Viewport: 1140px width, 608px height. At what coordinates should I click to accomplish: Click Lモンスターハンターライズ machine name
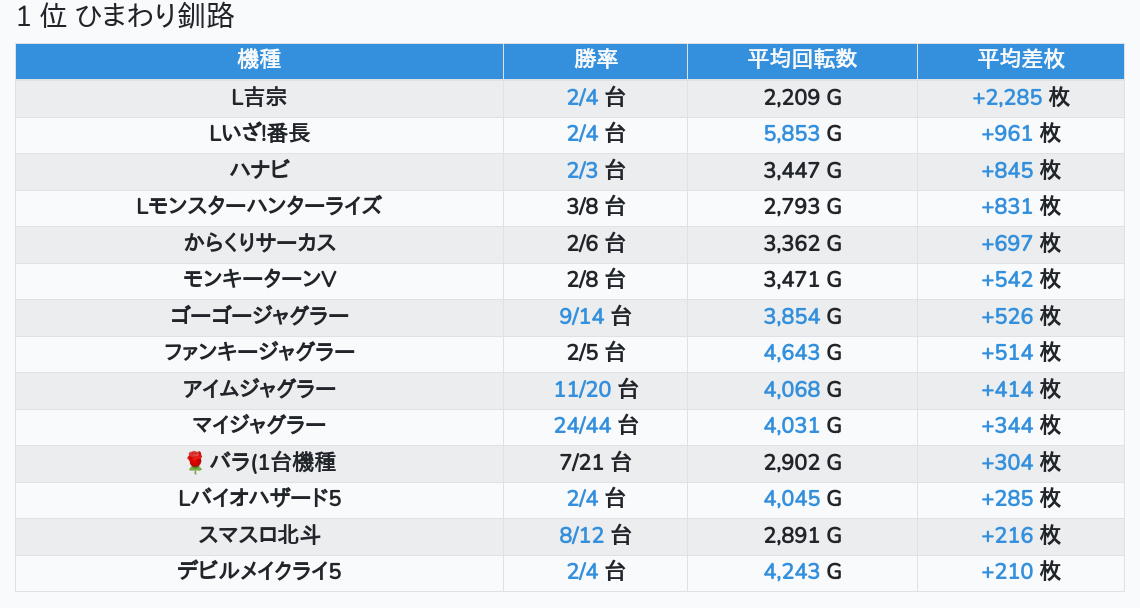pyautogui.click(x=260, y=207)
